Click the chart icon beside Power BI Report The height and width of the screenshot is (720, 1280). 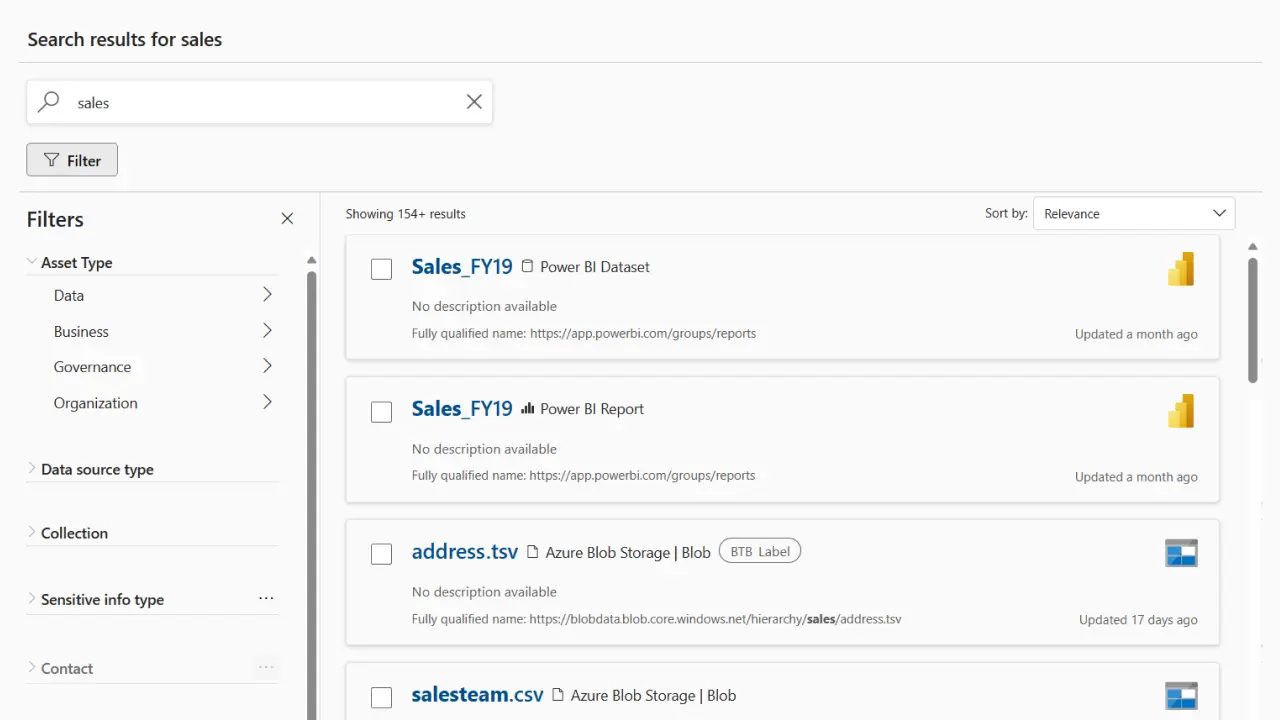coord(528,409)
